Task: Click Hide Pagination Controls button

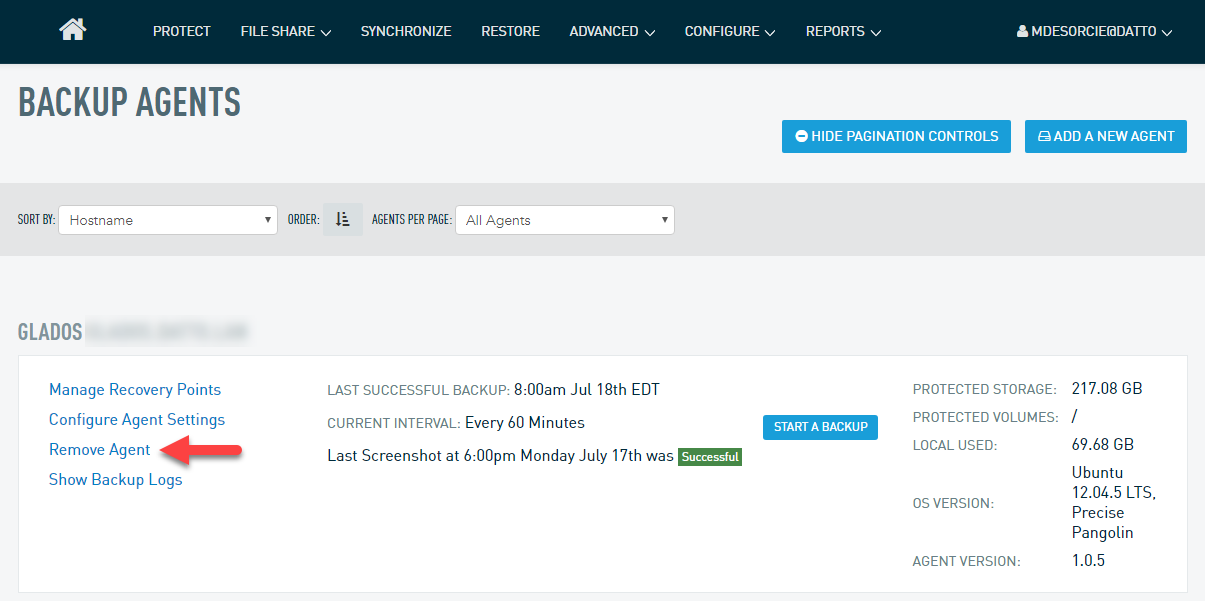Action: click(896, 136)
